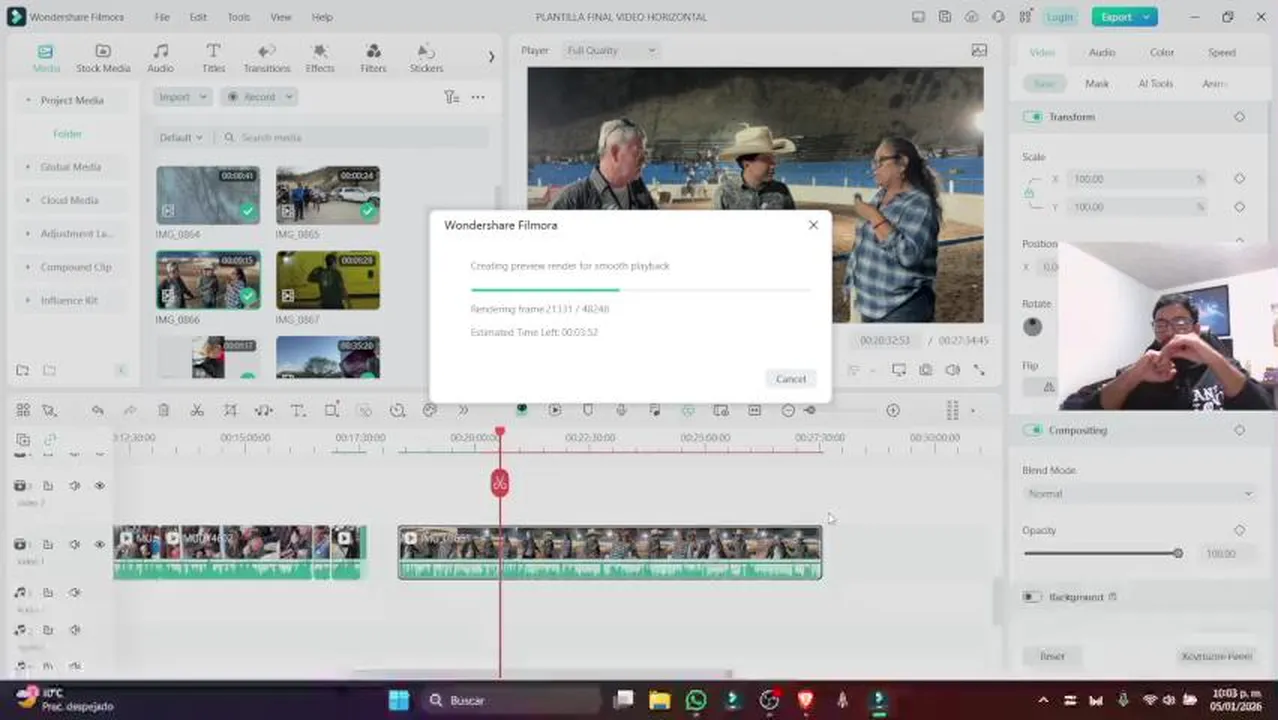Open the Full Quality player dropdown
1278x720 pixels.
(611, 50)
